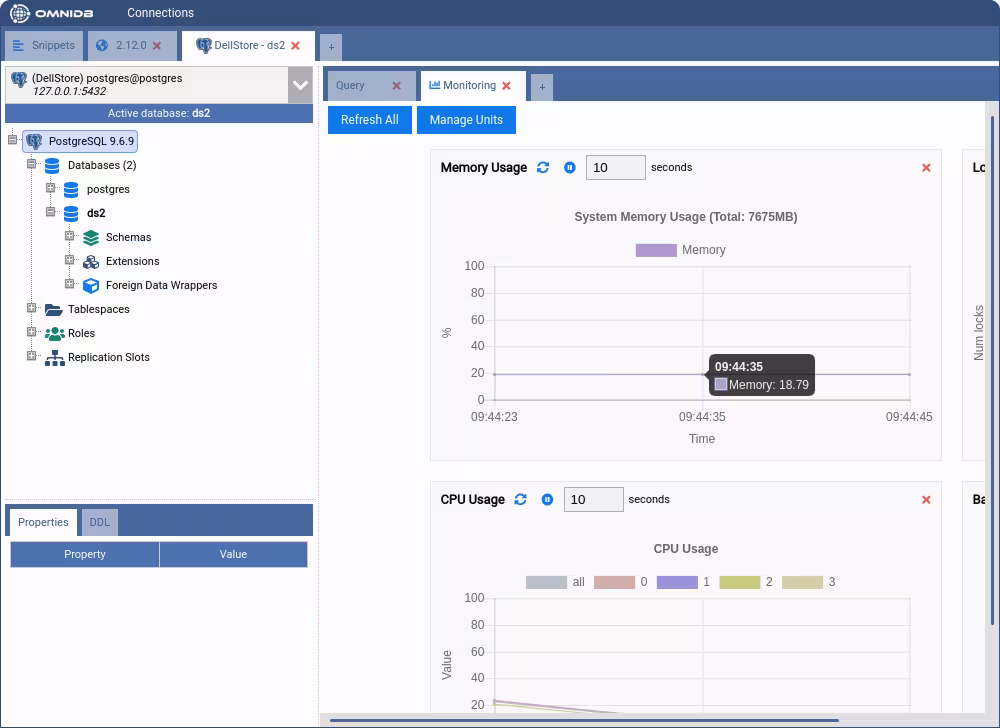The width and height of the screenshot is (1000, 728).
Task: Refresh the CPU Usage unit
Action: tap(520, 499)
